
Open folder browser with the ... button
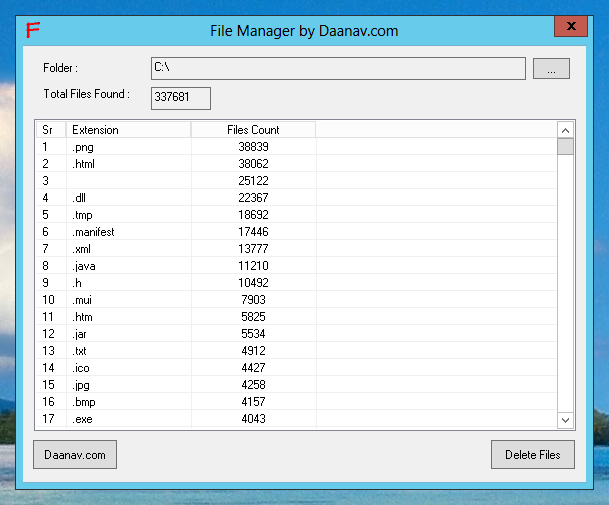[x=551, y=69]
